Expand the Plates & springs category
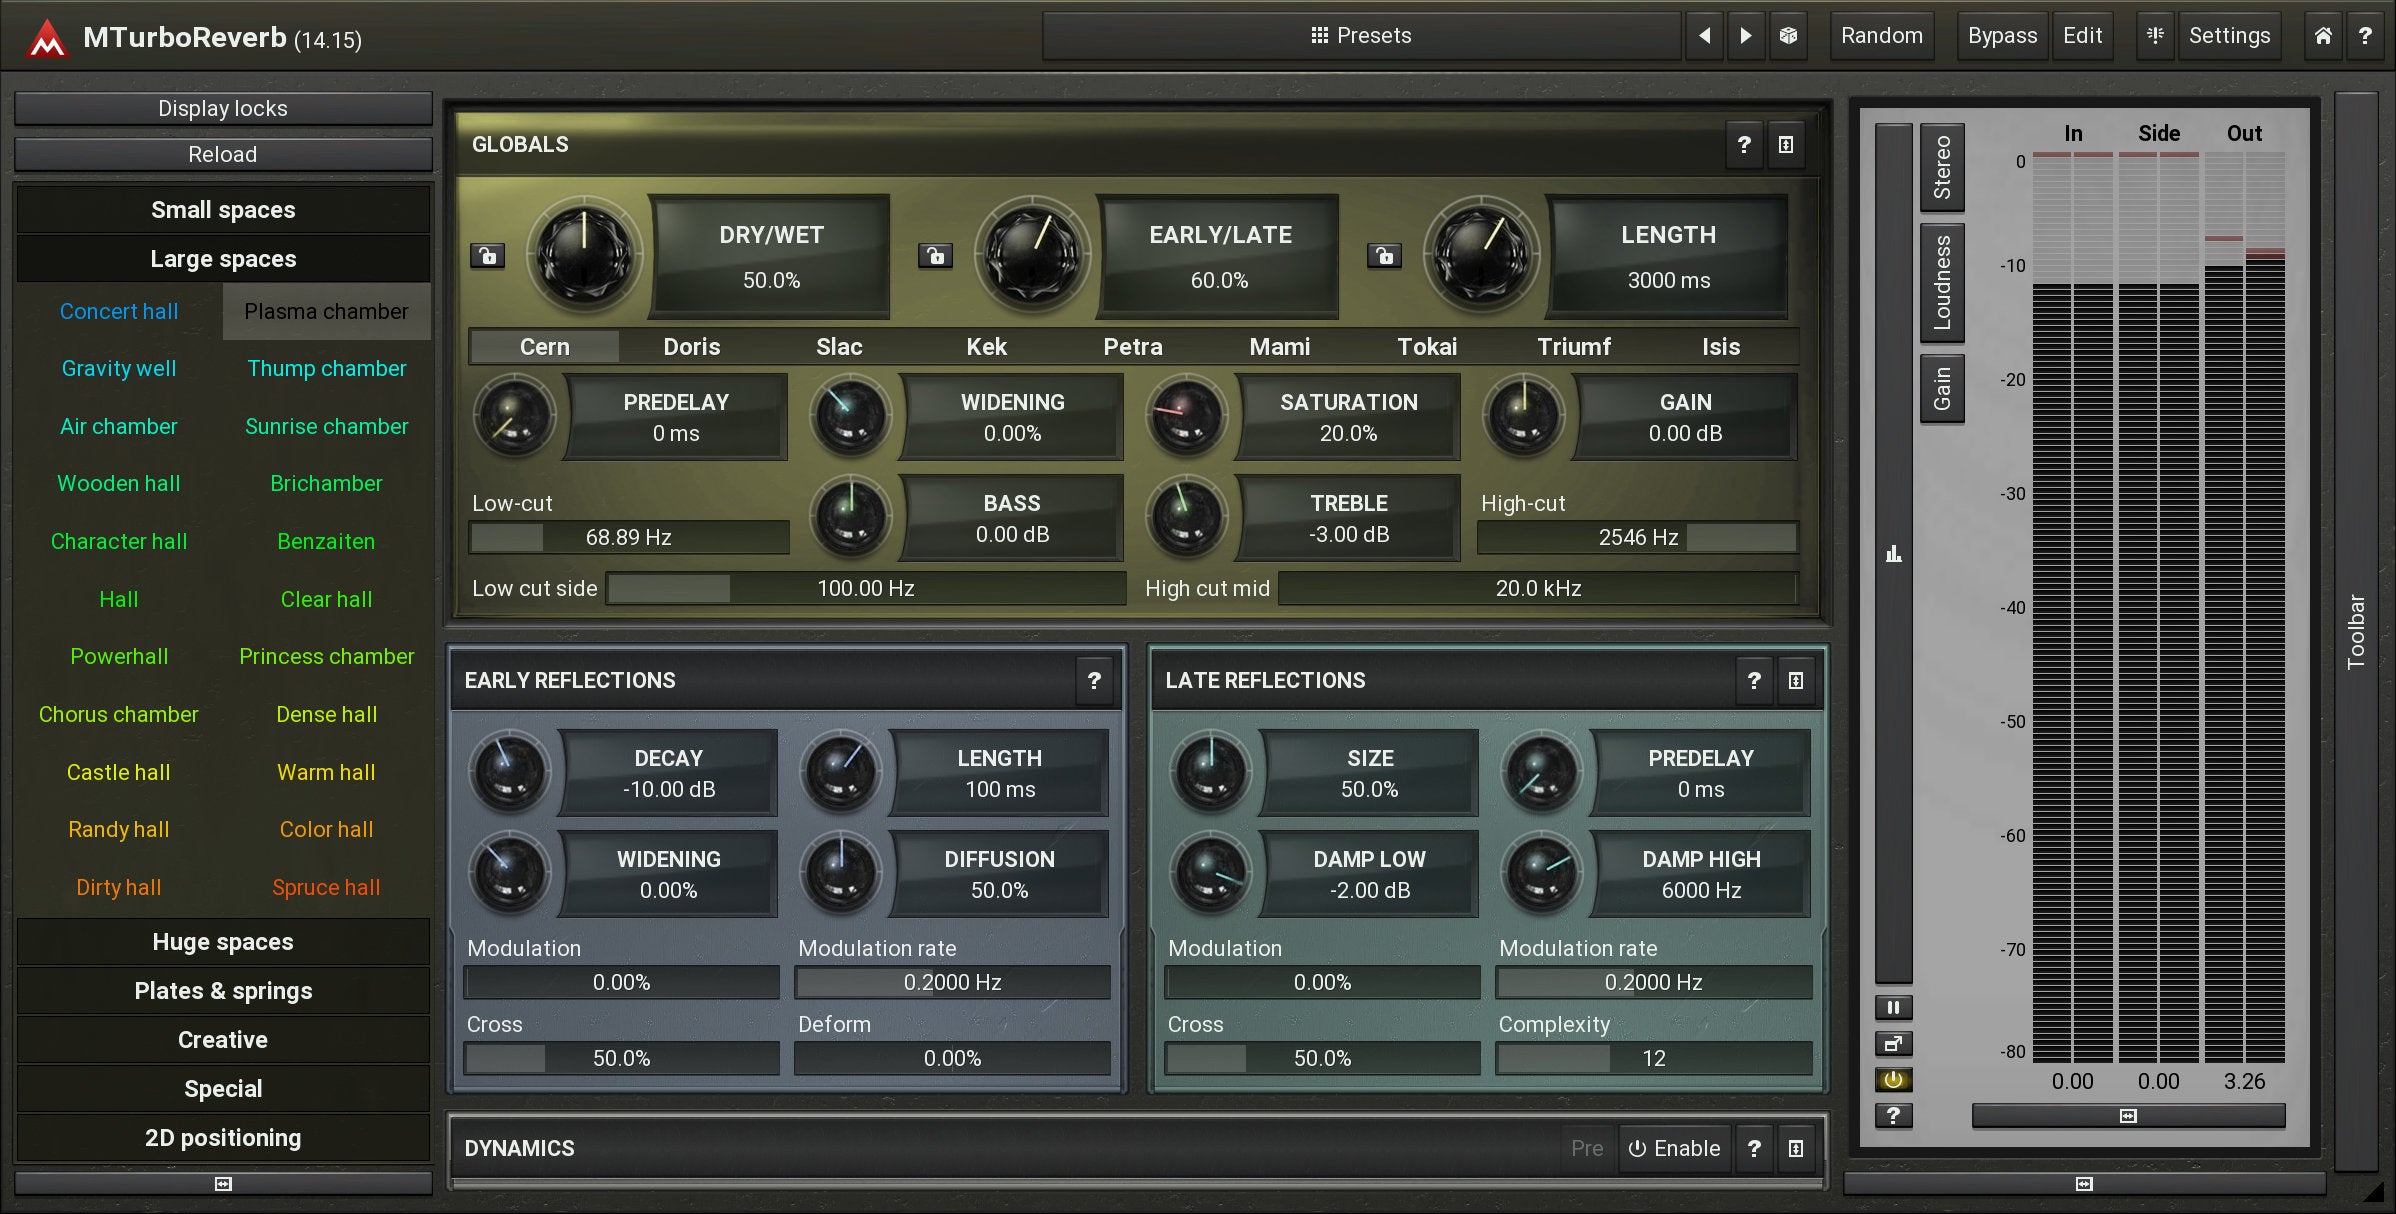Image resolution: width=2396 pixels, height=1214 pixels. pyautogui.click(x=223, y=991)
